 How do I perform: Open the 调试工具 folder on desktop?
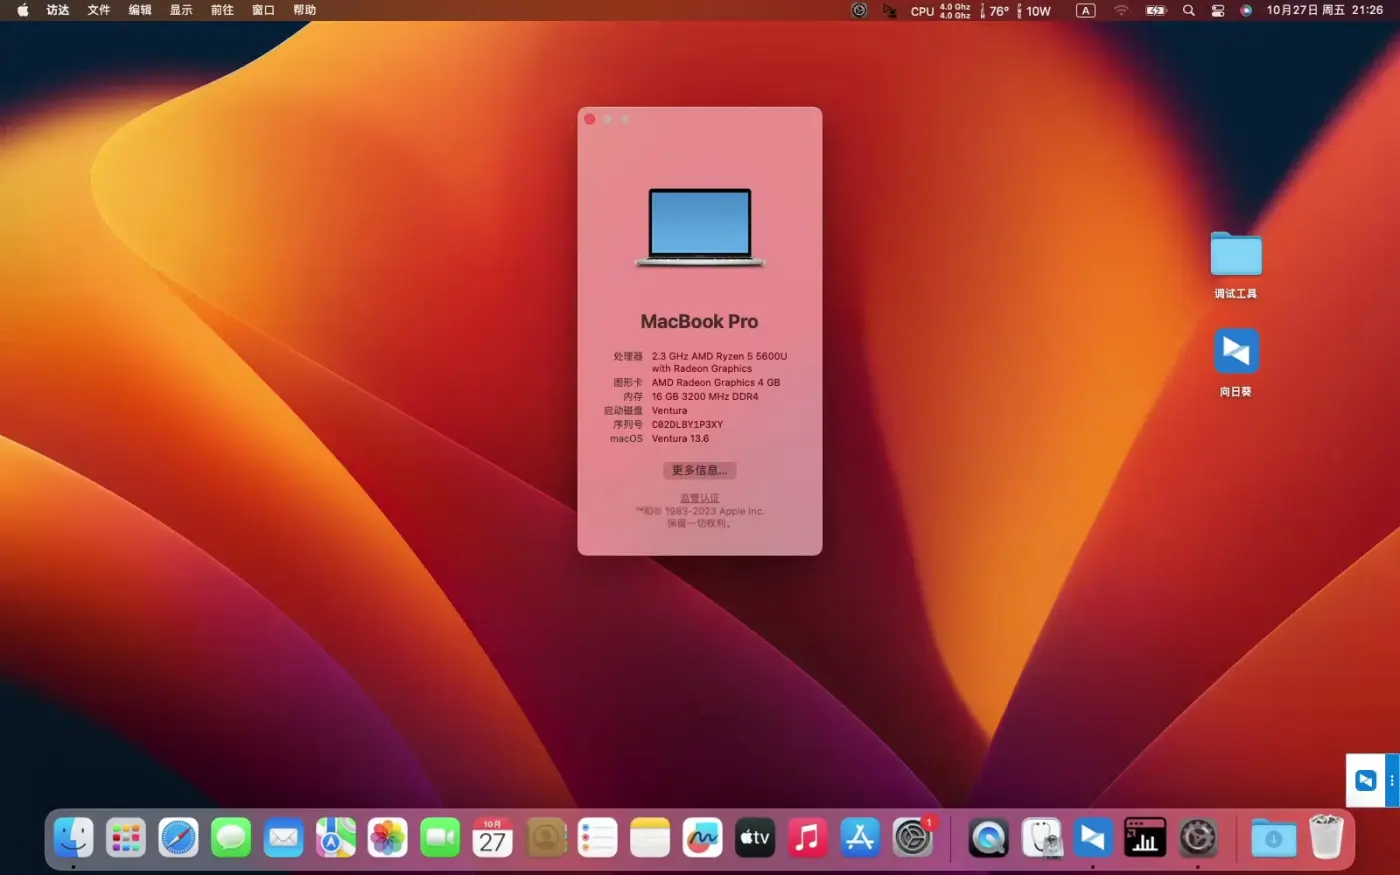1235,255
